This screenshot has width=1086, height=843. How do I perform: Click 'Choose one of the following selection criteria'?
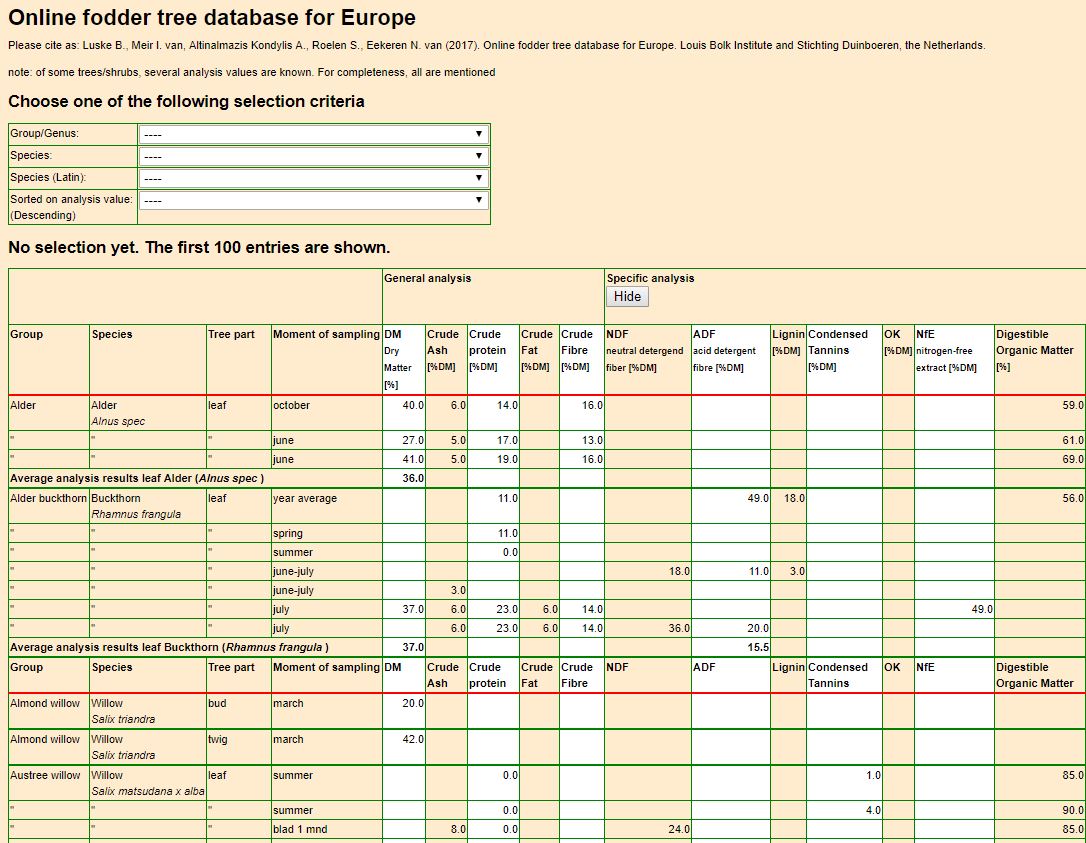pyautogui.click(x=186, y=101)
